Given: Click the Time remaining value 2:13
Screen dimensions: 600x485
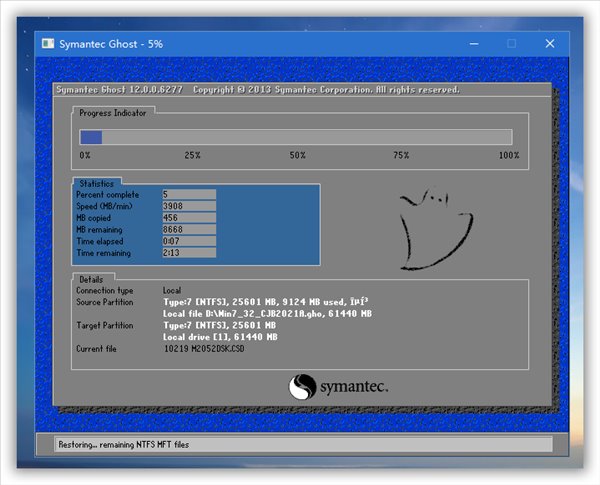Looking at the screenshot, I should point(189,253).
